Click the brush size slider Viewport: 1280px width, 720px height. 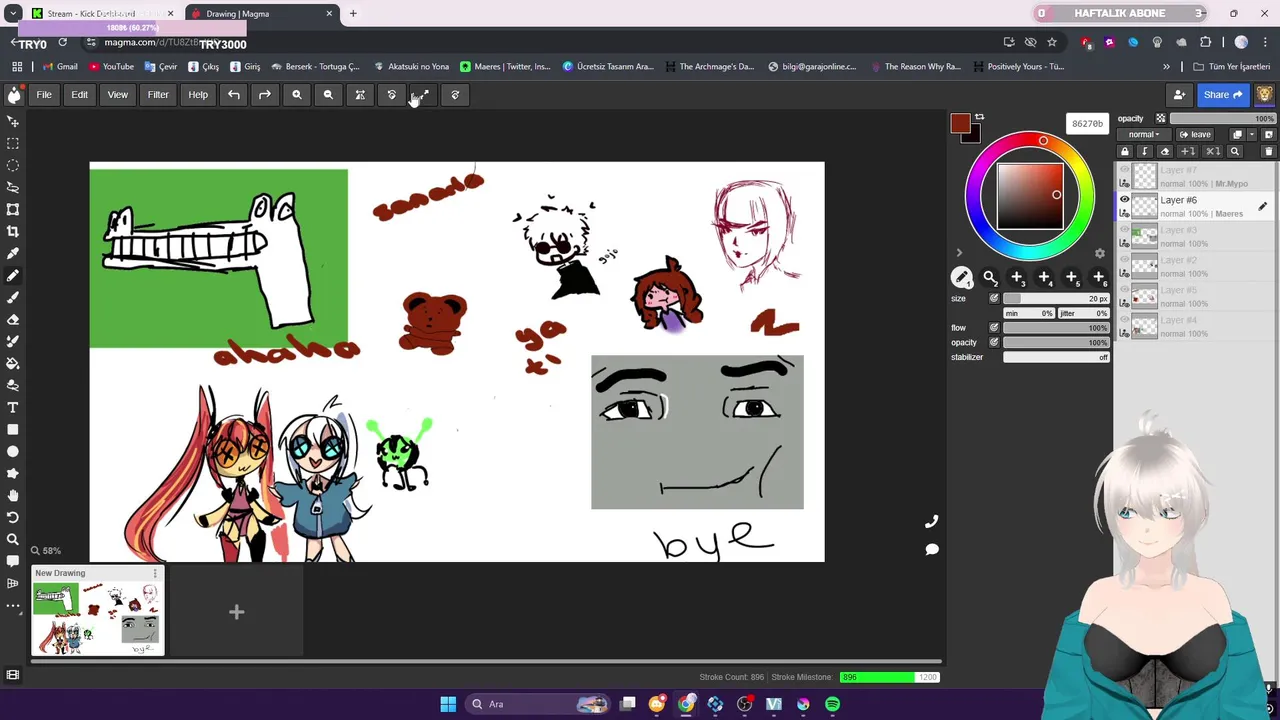tap(1056, 298)
